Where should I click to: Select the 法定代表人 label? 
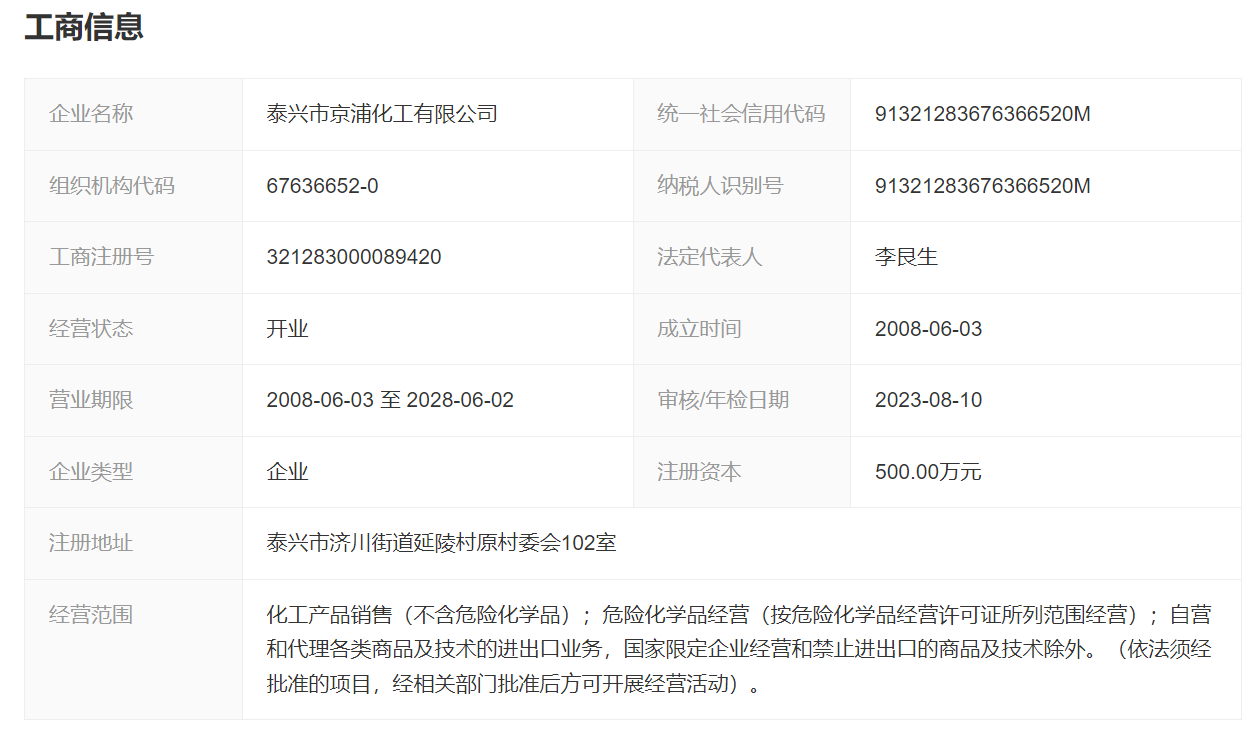(x=709, y=257)
